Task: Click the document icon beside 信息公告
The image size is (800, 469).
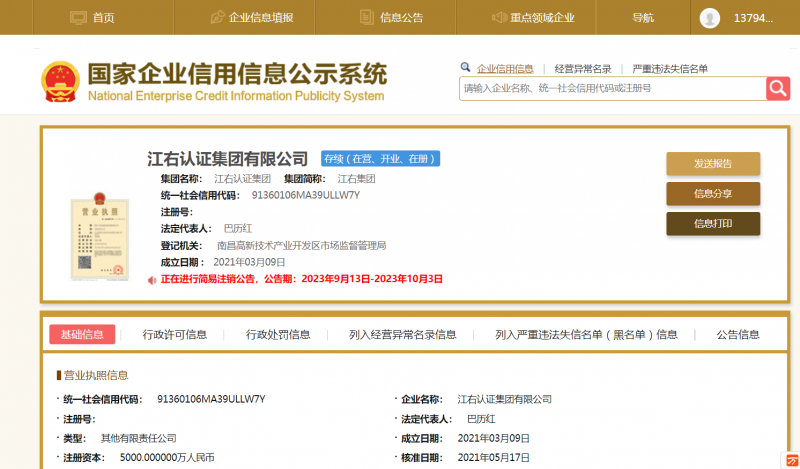Action: [366, 17]
